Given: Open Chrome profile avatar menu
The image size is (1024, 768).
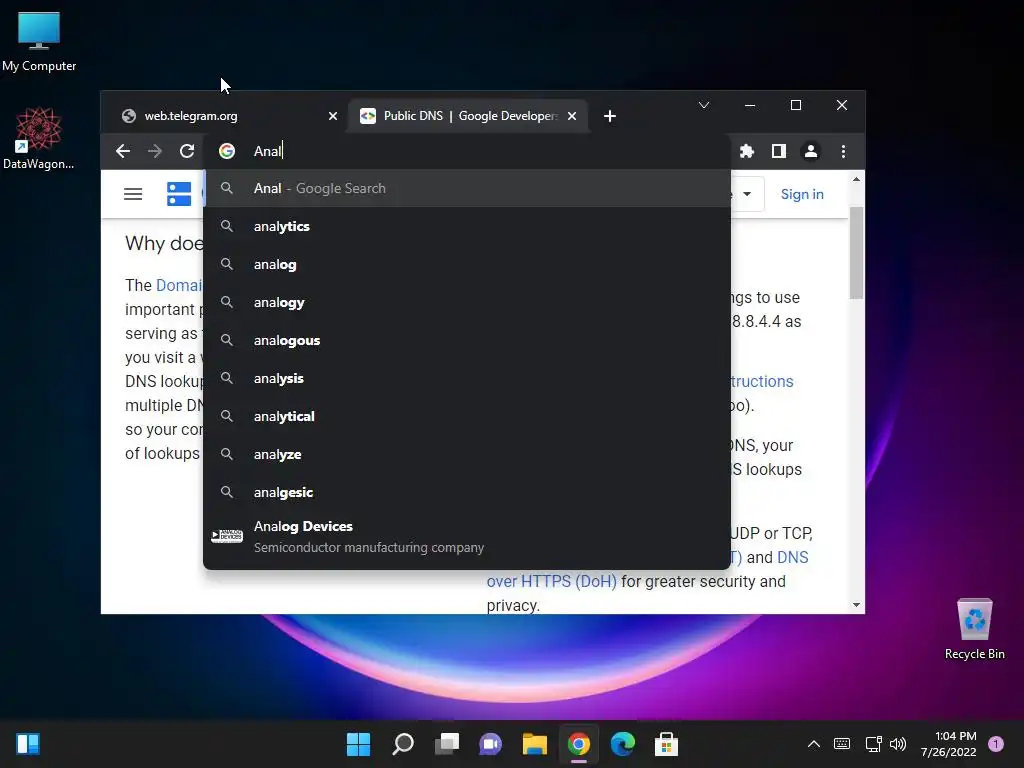Looking at the screenshot, I should pos(810,152).
